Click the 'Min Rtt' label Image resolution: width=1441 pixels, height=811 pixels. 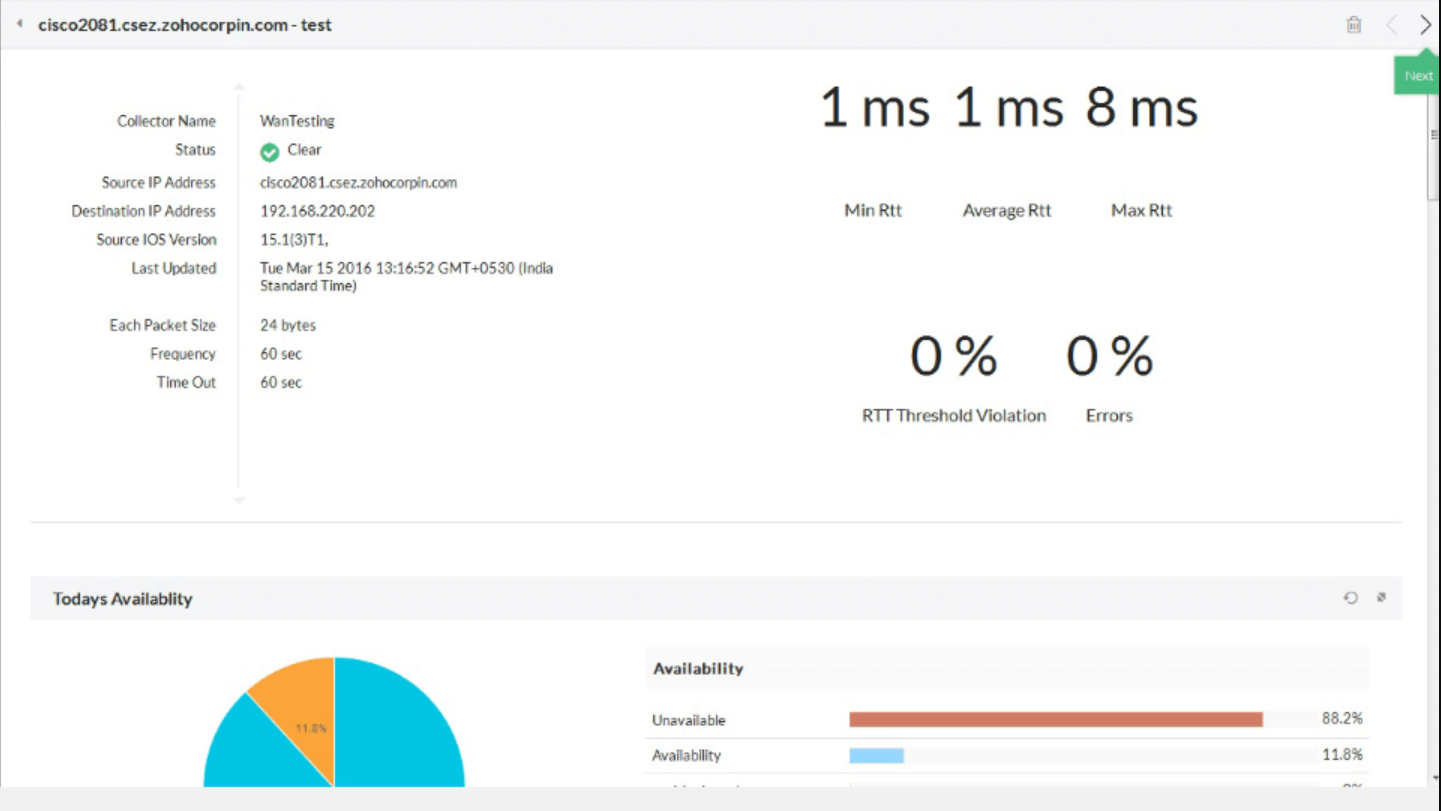point(873,210)
